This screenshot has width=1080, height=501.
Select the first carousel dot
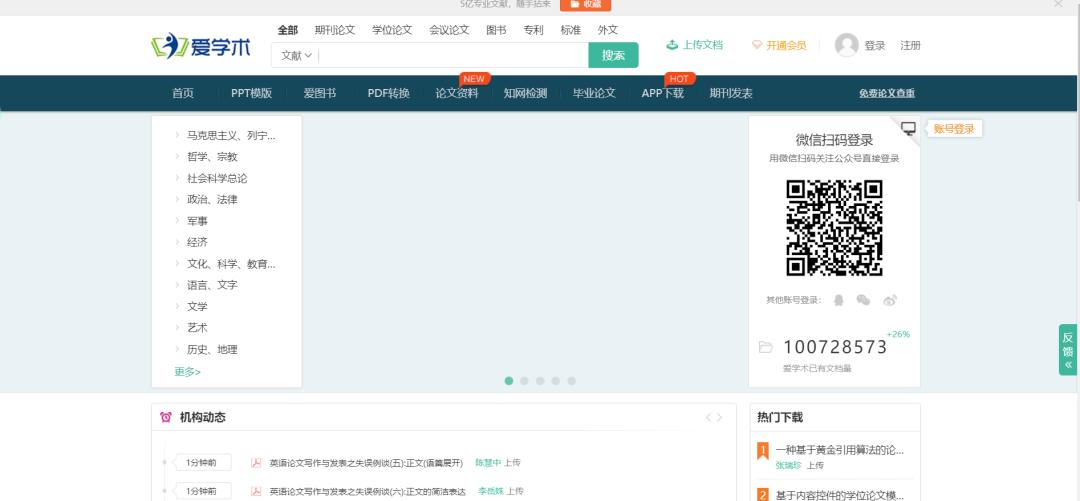point(508,380)
